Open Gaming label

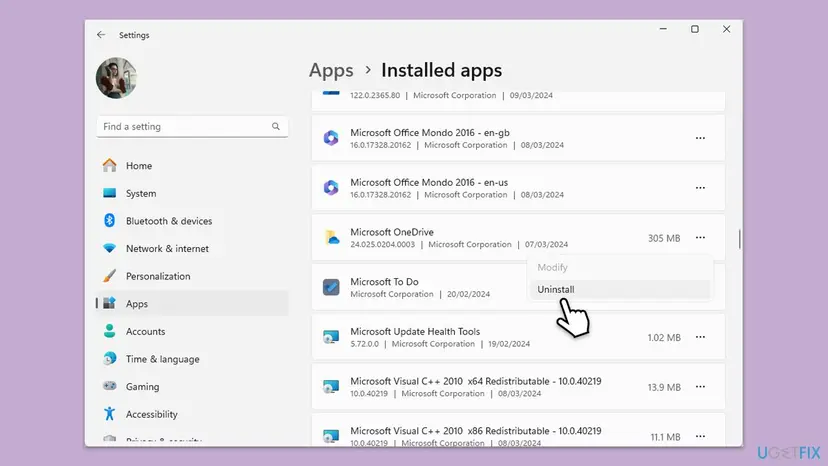coord(142,387)
